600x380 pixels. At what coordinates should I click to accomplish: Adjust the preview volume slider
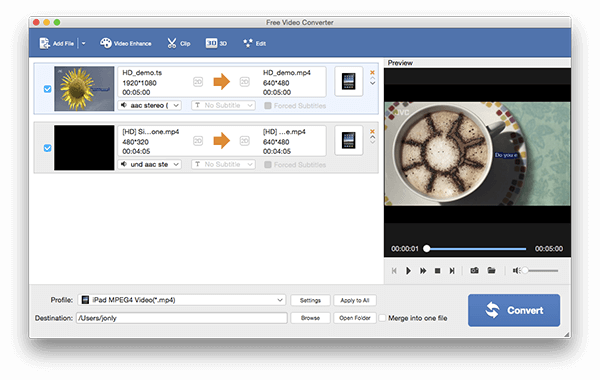coord(540,271)
